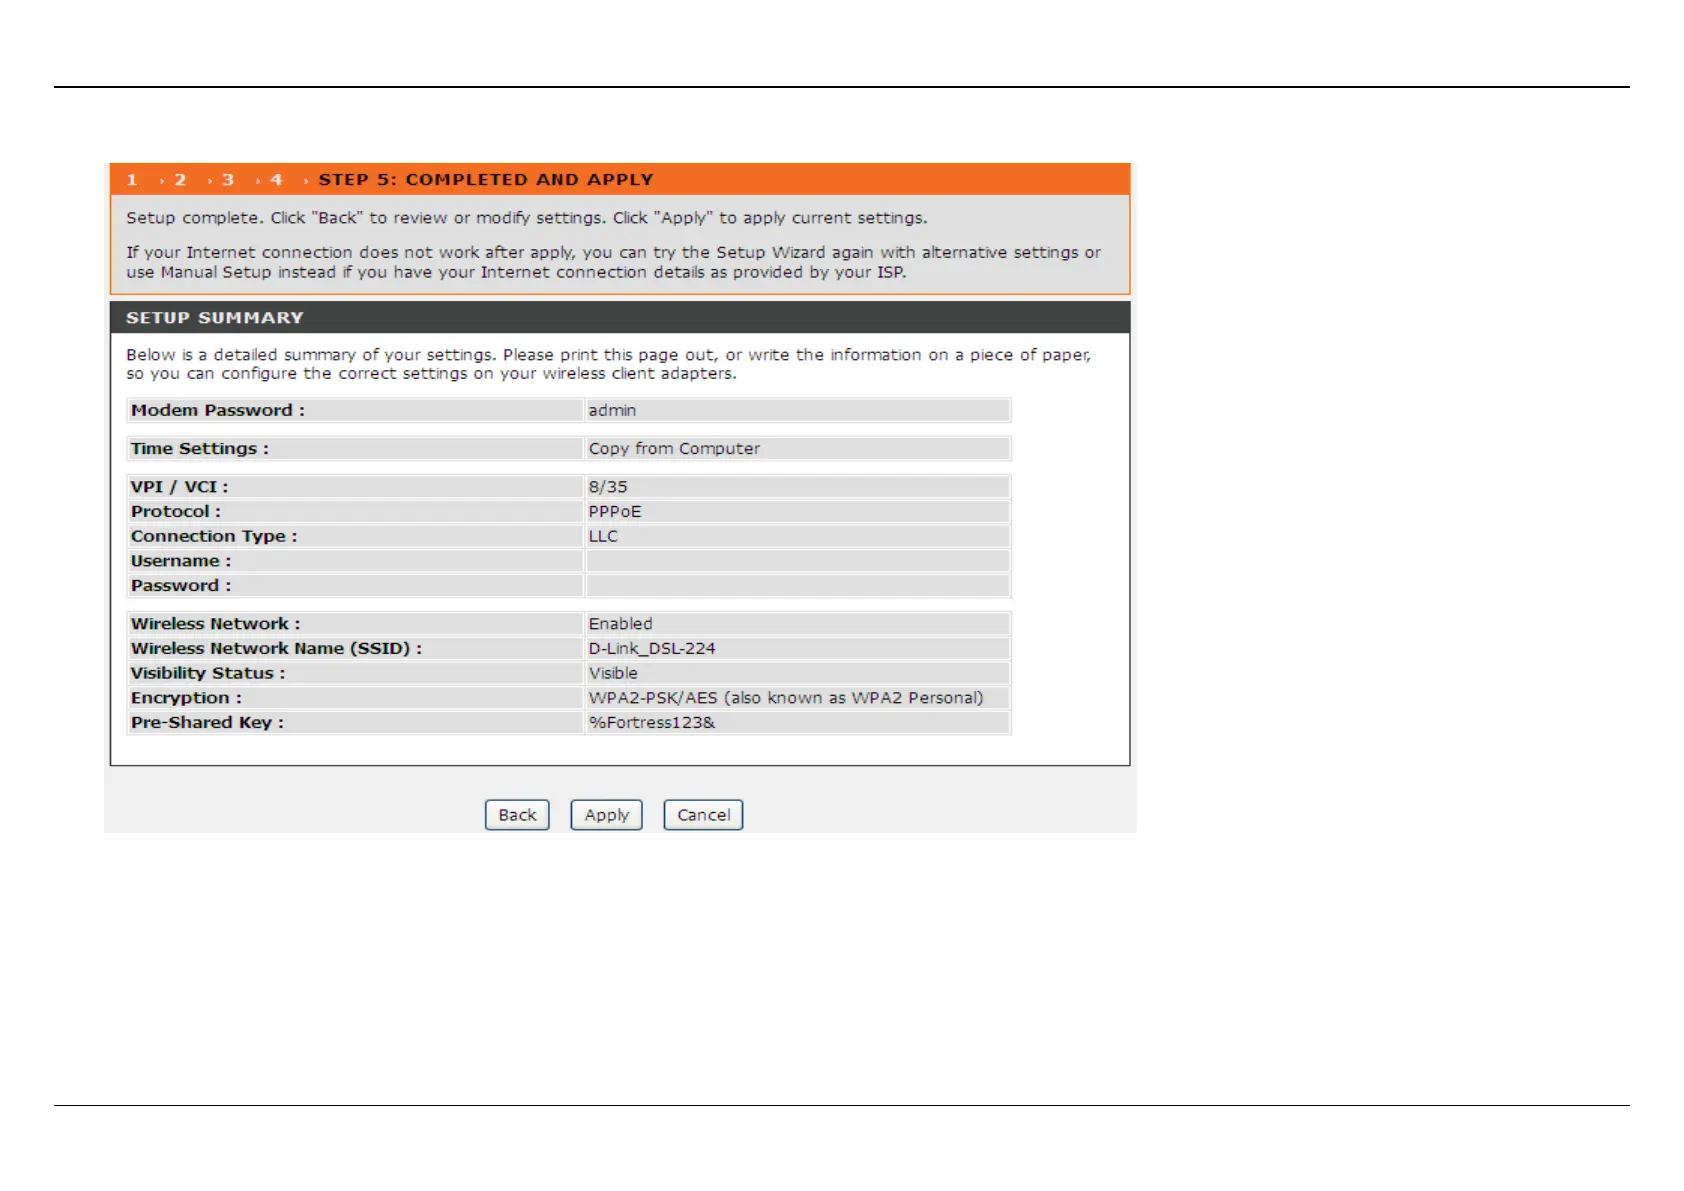This screenshot has width=1684, height=1191.
Task: Select step 1 in wizard header
Action: 132,180
